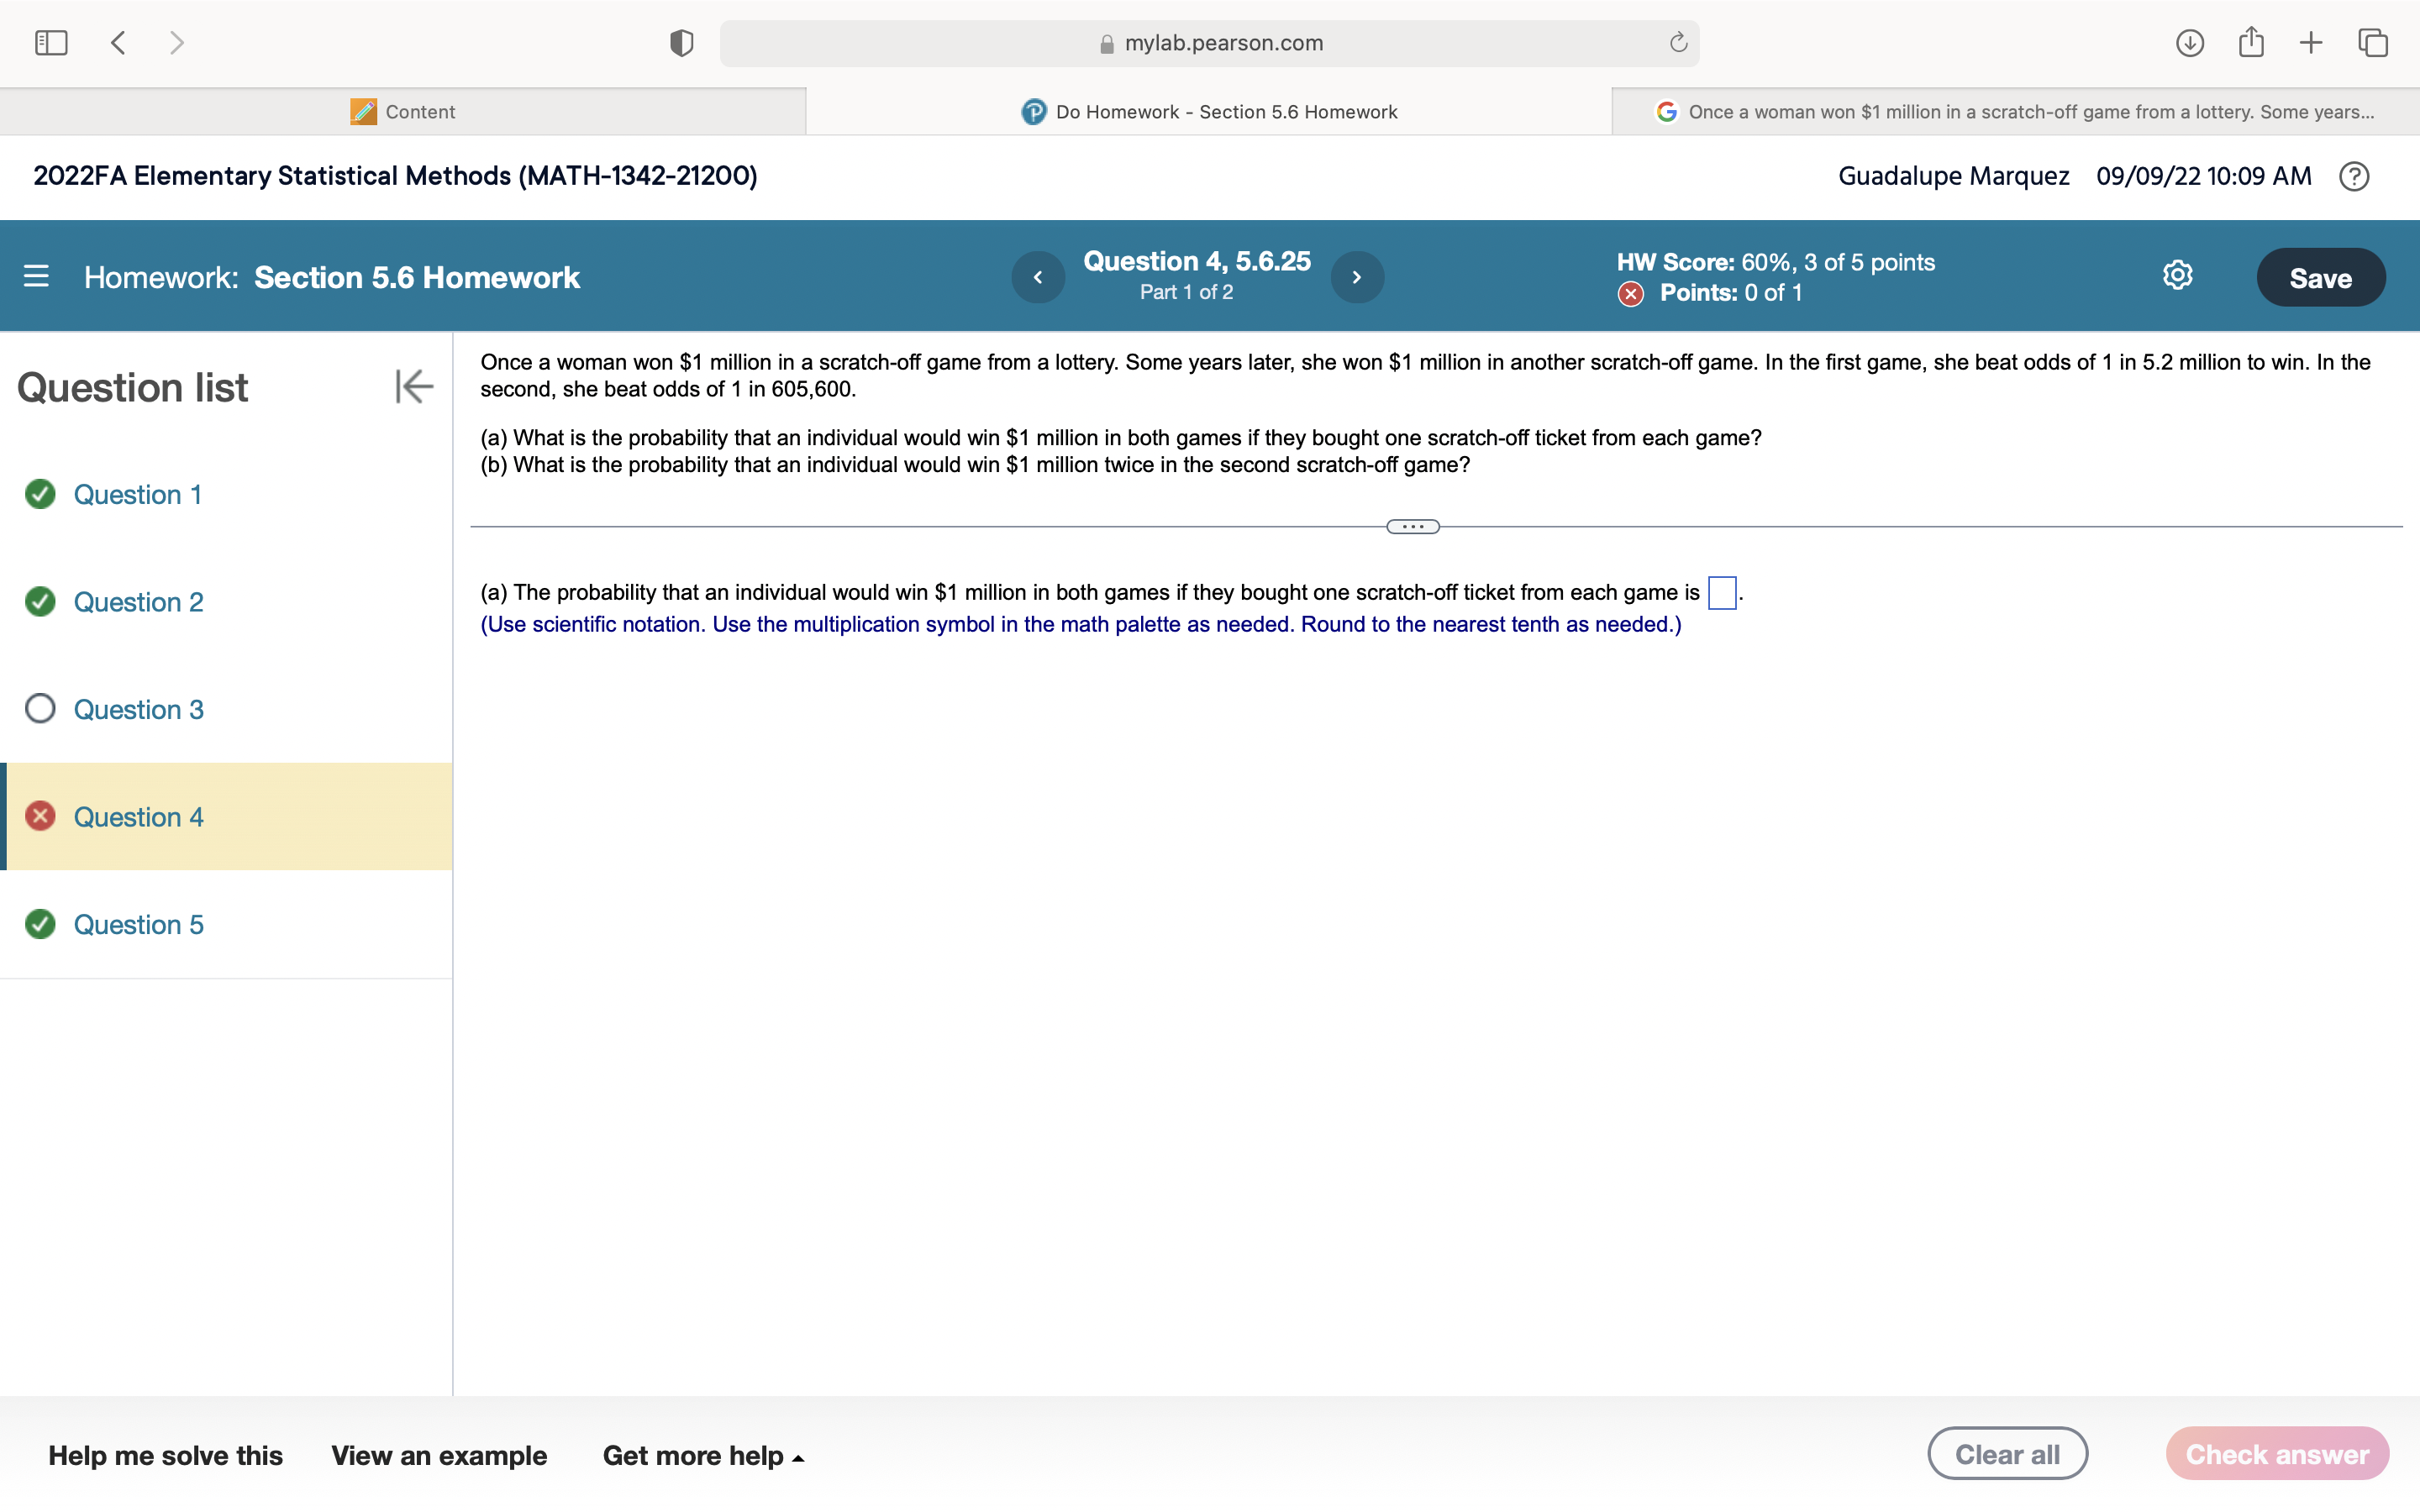Go to the next question part with the chevron

coord(1357,276)
